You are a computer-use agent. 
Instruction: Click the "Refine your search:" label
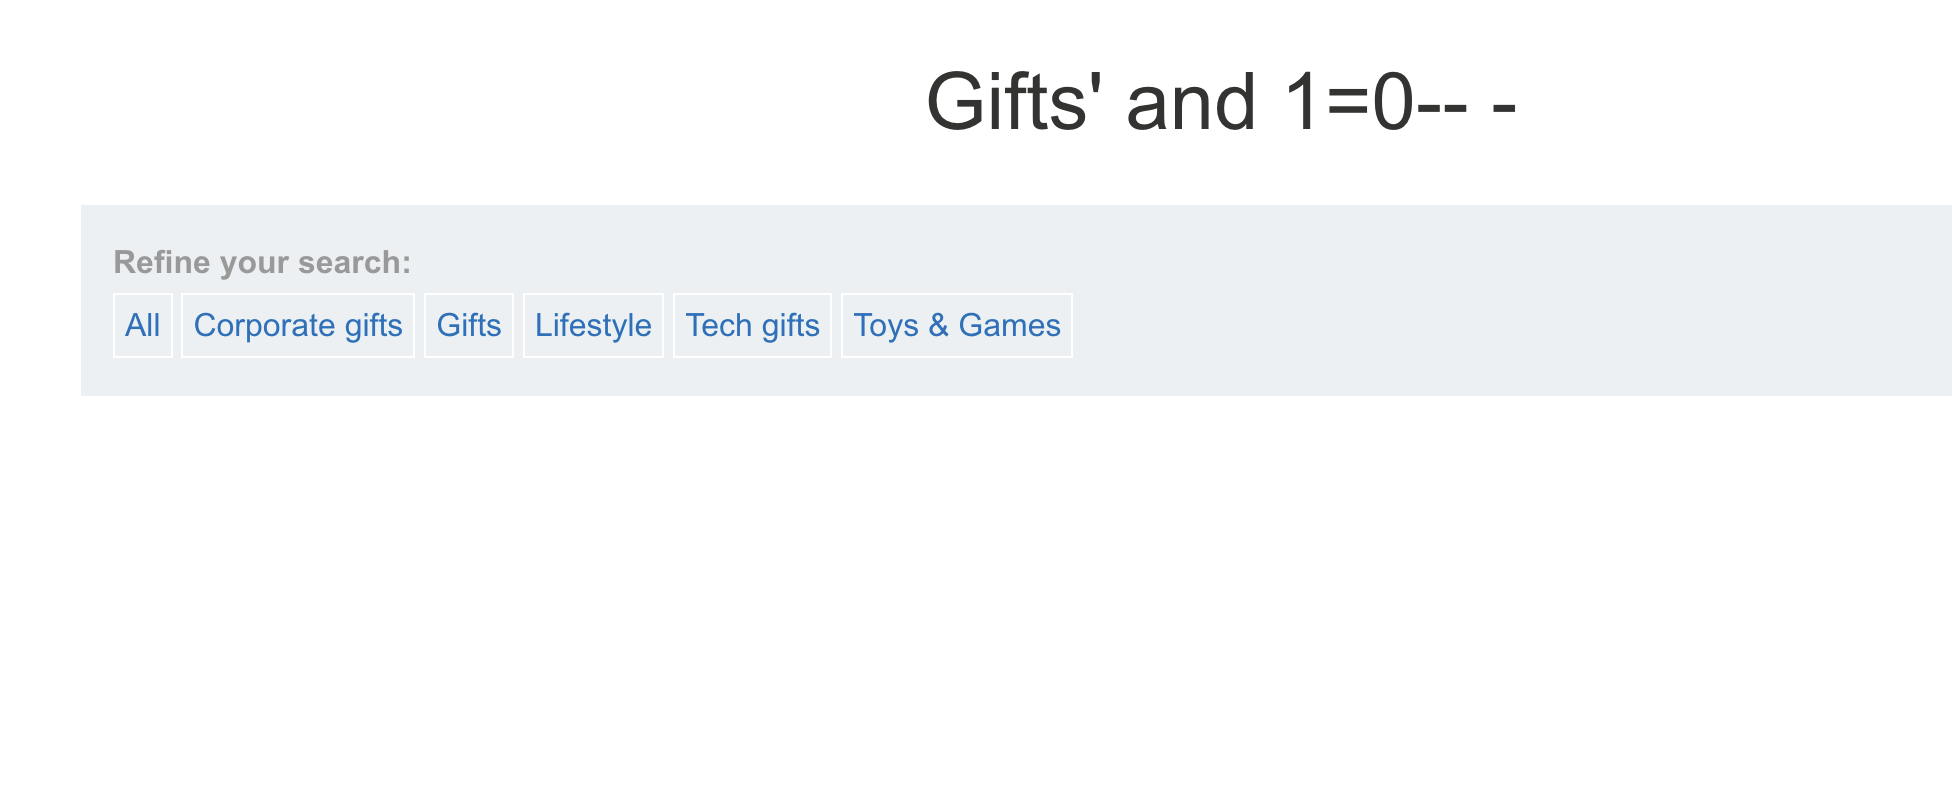tap(262, 262)
